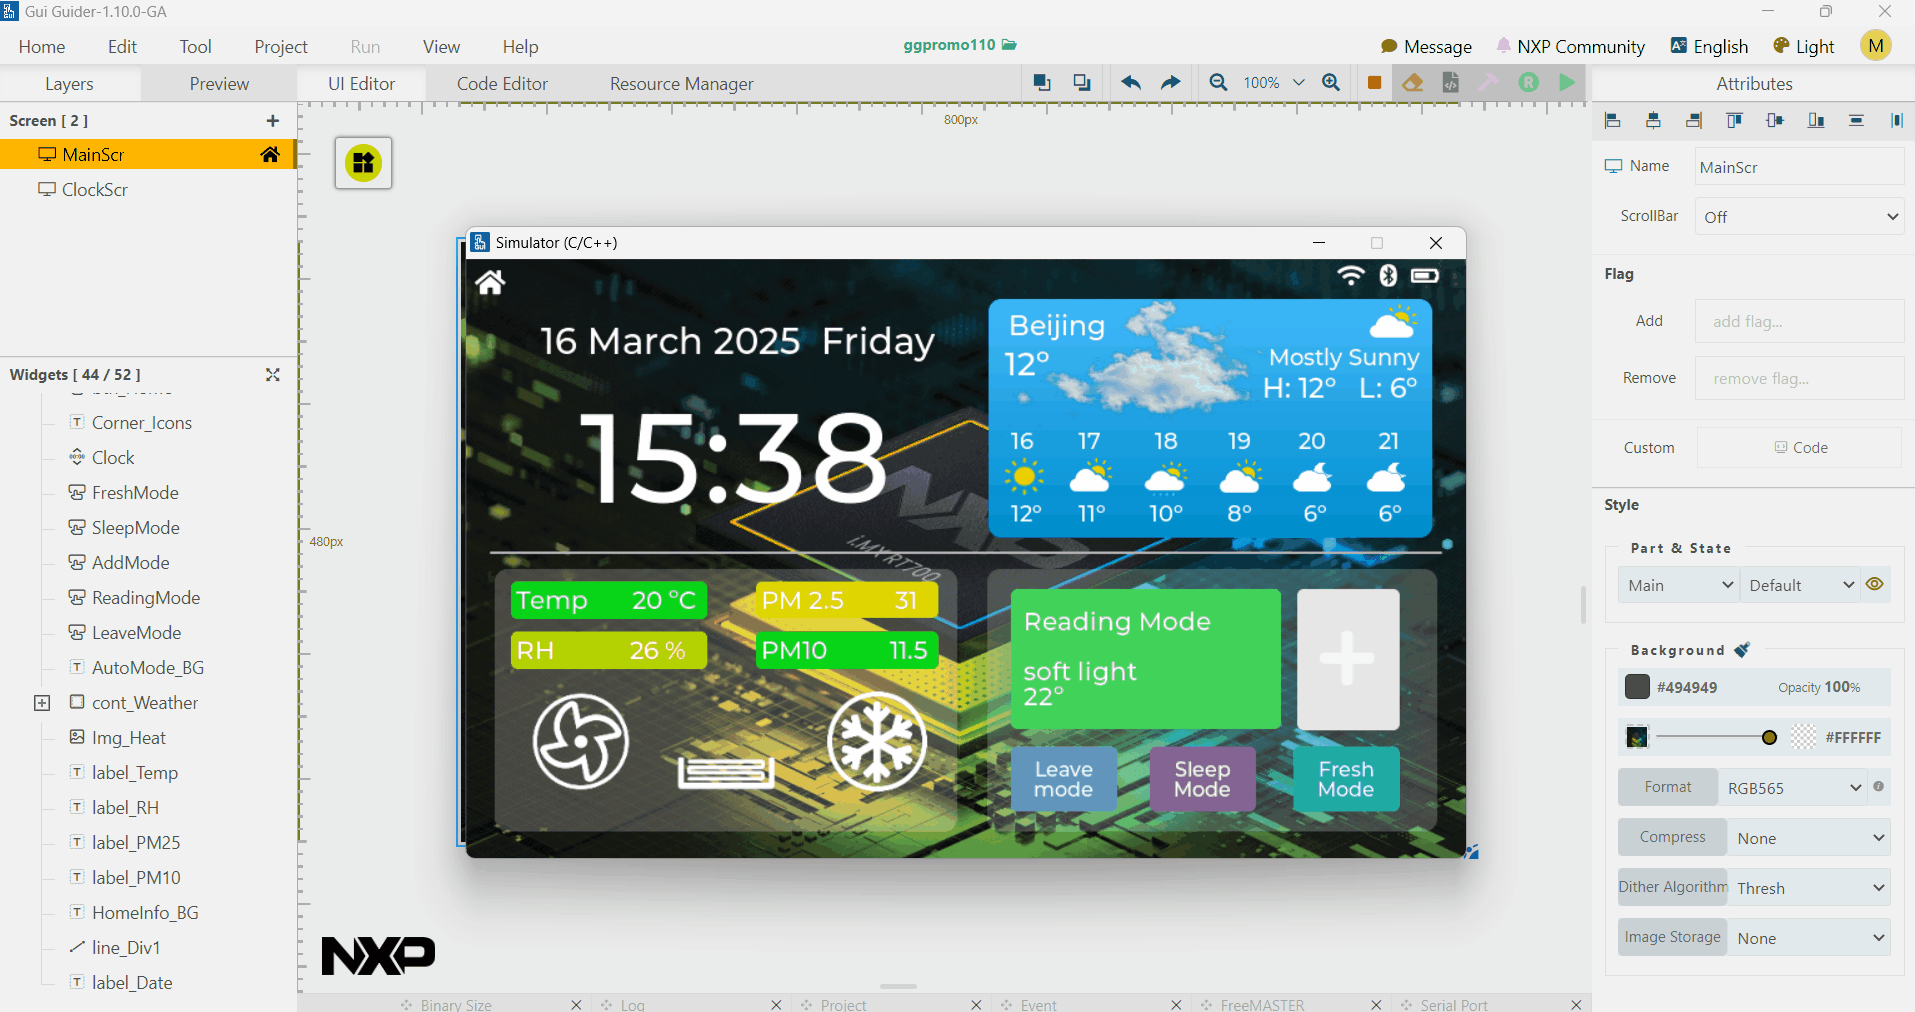
Task: Click the Redo icon in the toolbar
Action: tap(1170, 83)
